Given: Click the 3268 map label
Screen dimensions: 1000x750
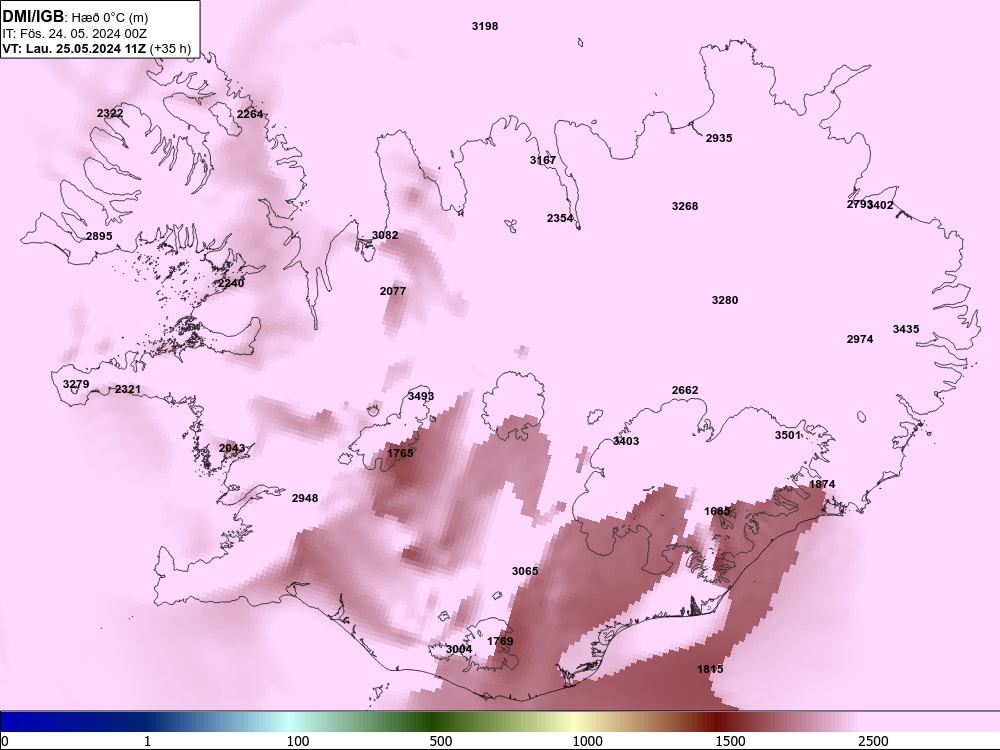Looking at the screenshot, I should pos(685,206).
